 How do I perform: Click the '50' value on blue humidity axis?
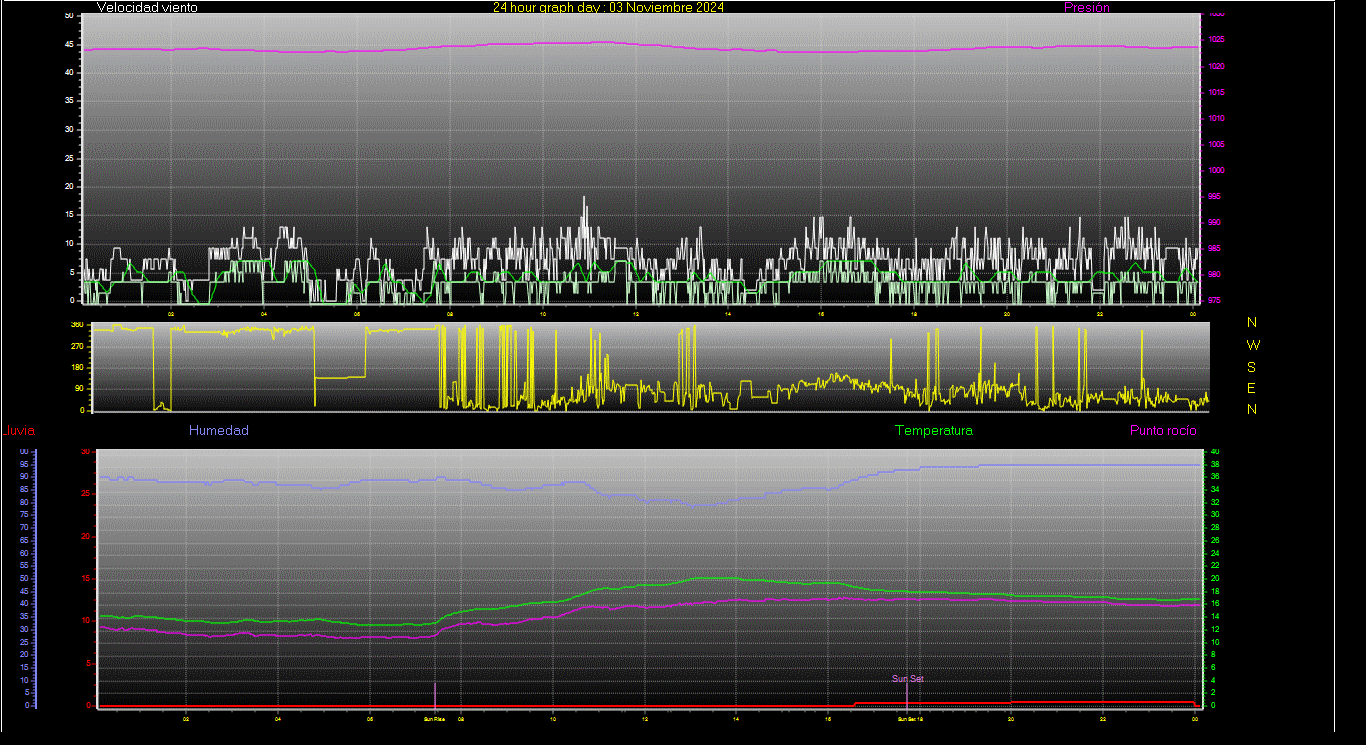(x=24, y=578)
